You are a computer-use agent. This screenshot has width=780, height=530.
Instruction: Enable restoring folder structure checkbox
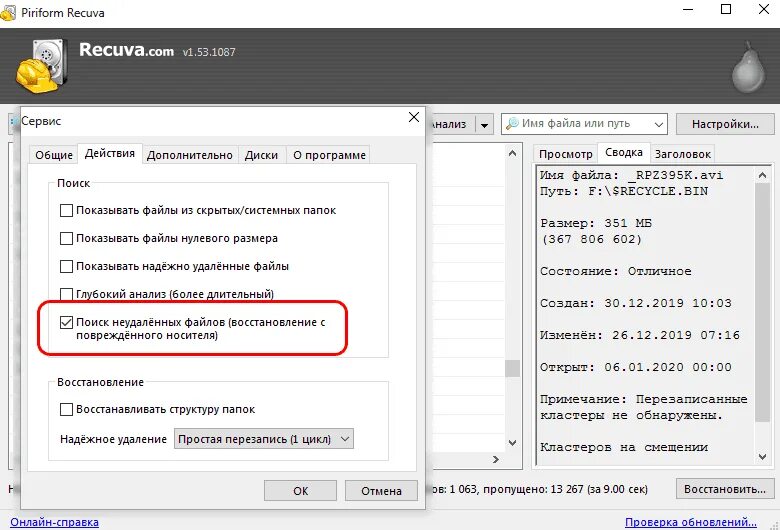(66, 409)
